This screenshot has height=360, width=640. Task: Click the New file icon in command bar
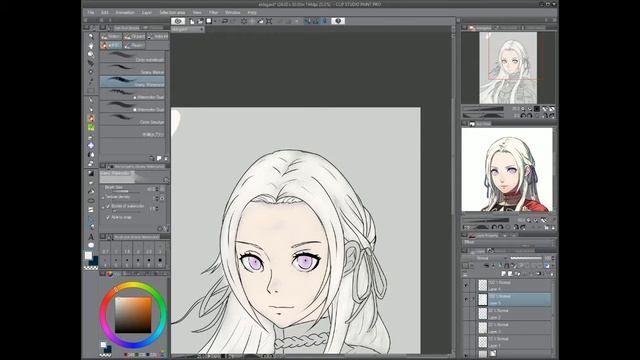point(191,21)
